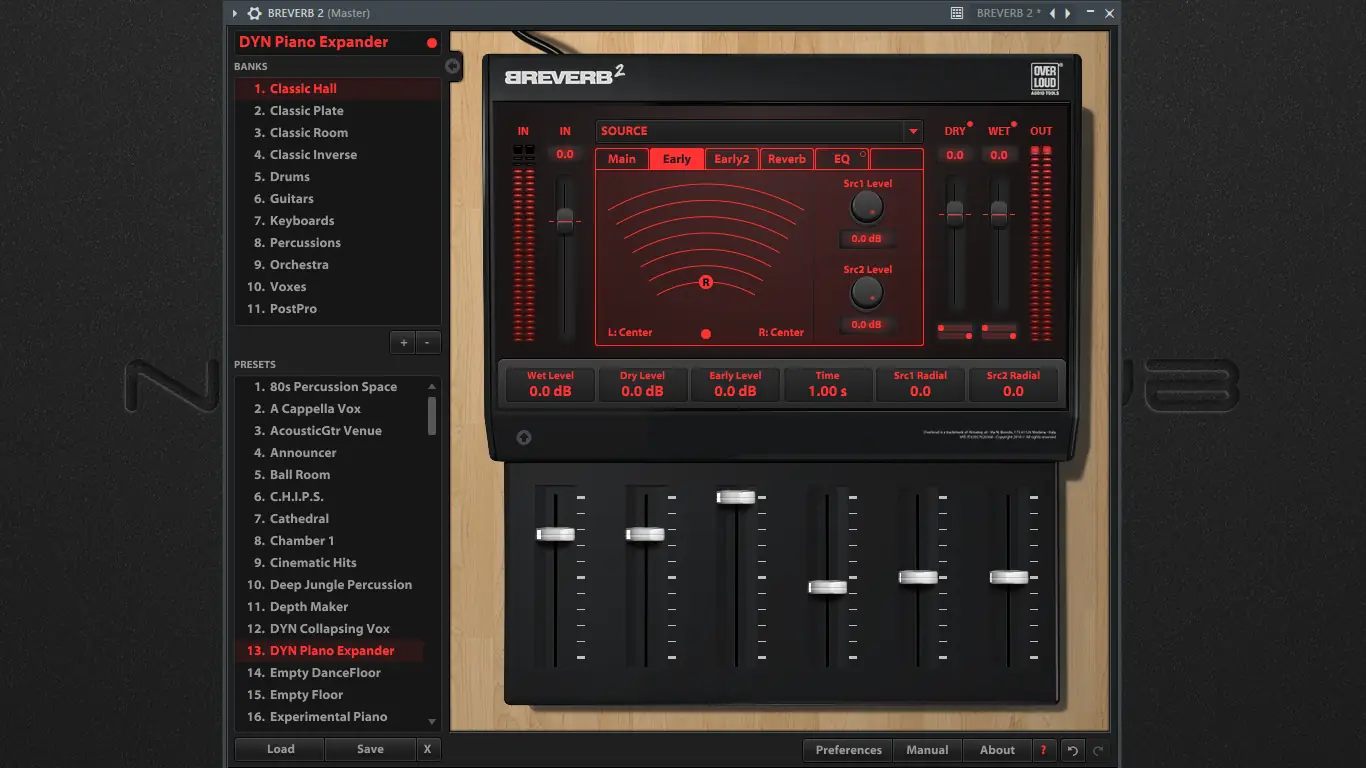Image resolution: width=1366 pixels, height=768 pixels.
Task: Click the Load button
Action: [281, 749]
